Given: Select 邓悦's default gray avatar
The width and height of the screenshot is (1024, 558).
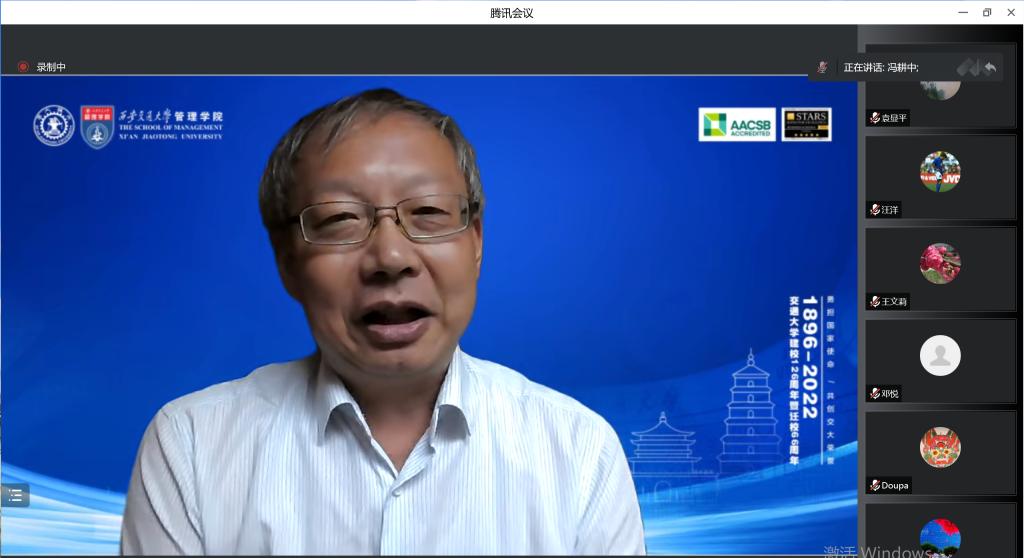Looking at the screenshot, I should [940, 355].
